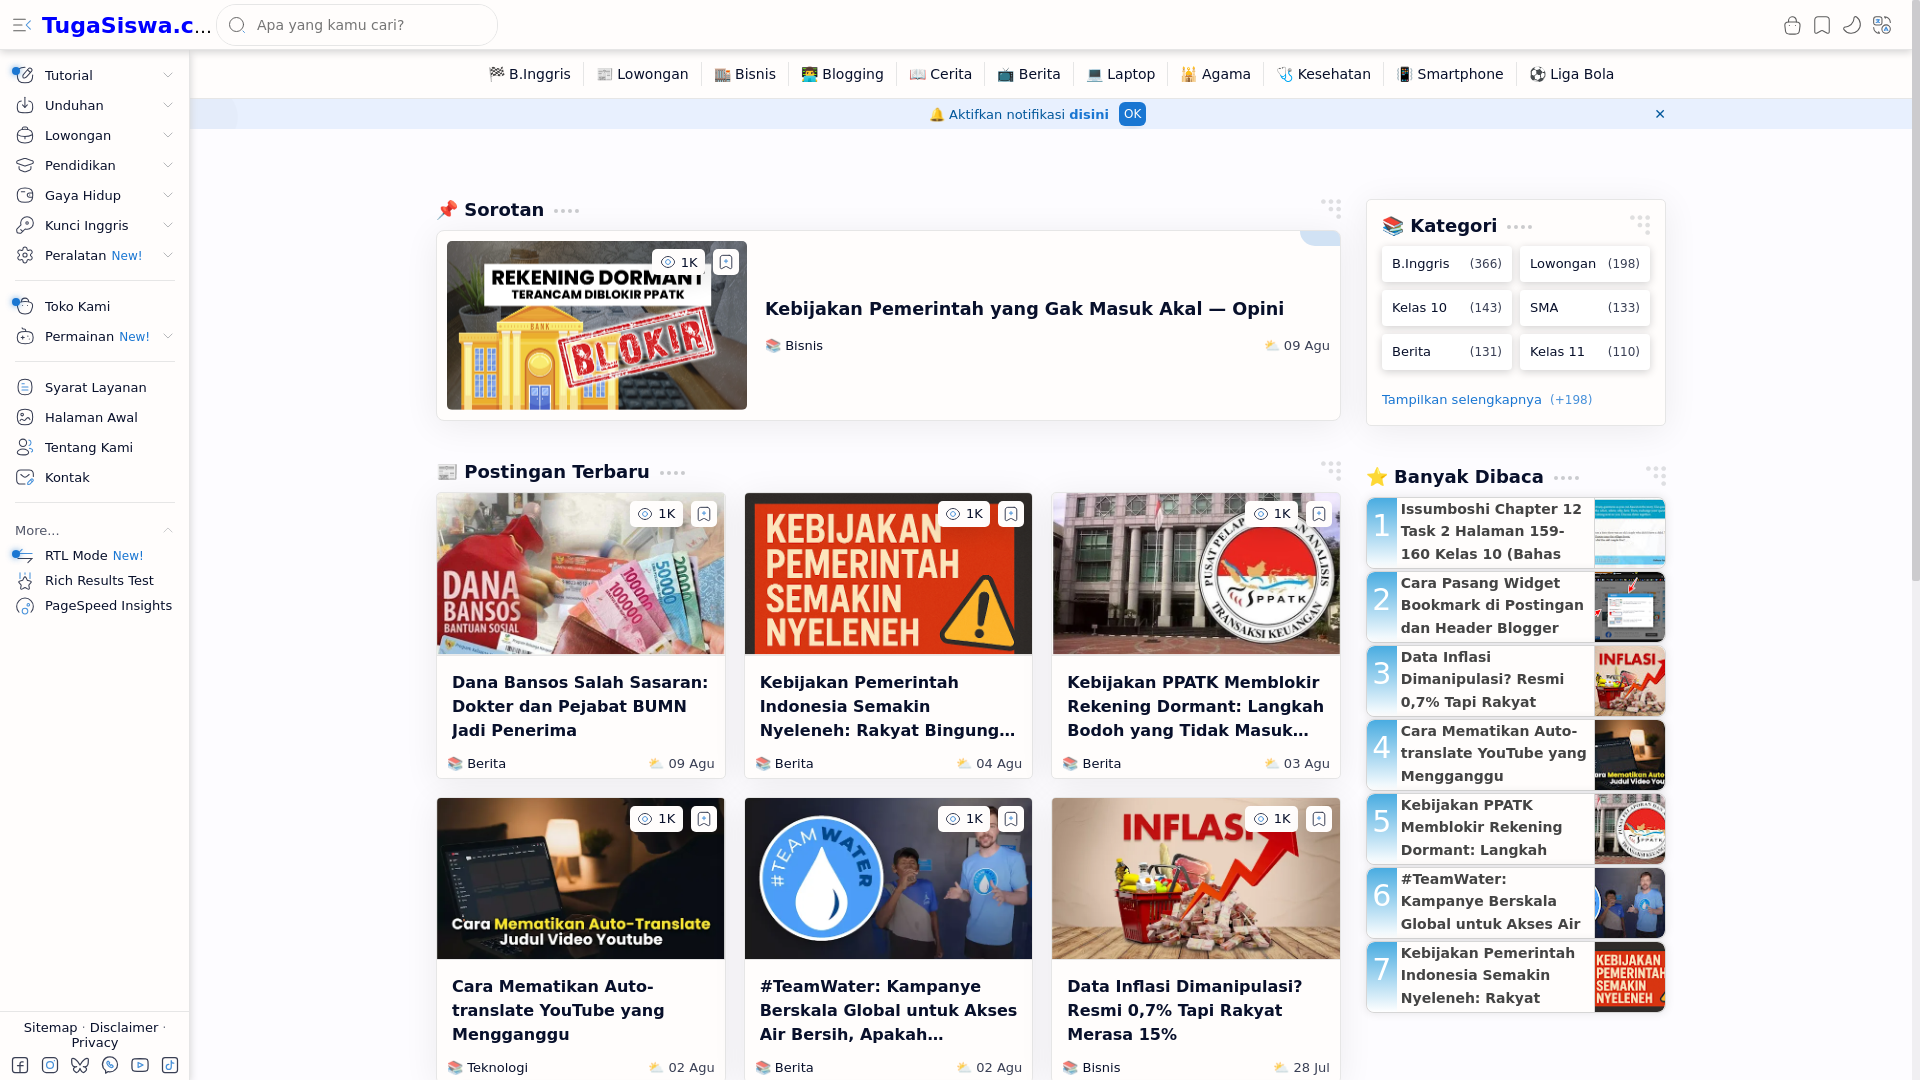Open popular post Issumboshi Chapter 12
Screen dimensions: 1920x1080
1516,532
